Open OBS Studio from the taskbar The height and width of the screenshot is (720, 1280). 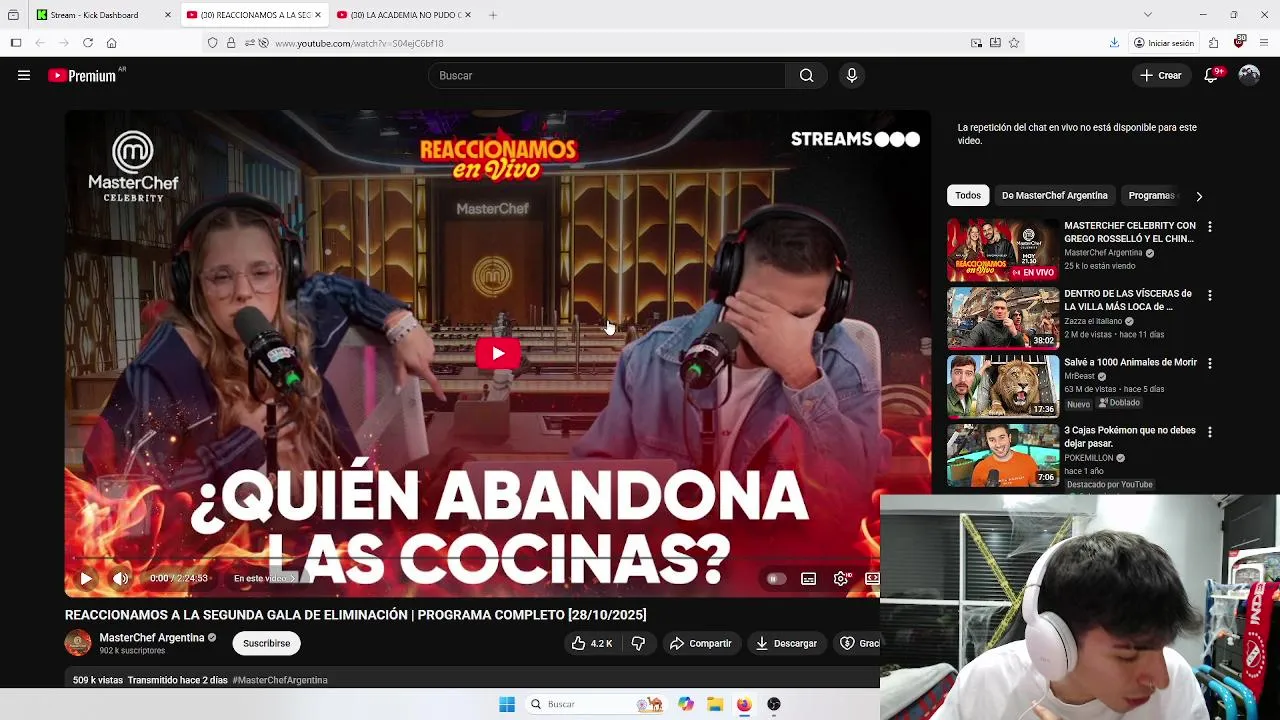coord(773,705)
